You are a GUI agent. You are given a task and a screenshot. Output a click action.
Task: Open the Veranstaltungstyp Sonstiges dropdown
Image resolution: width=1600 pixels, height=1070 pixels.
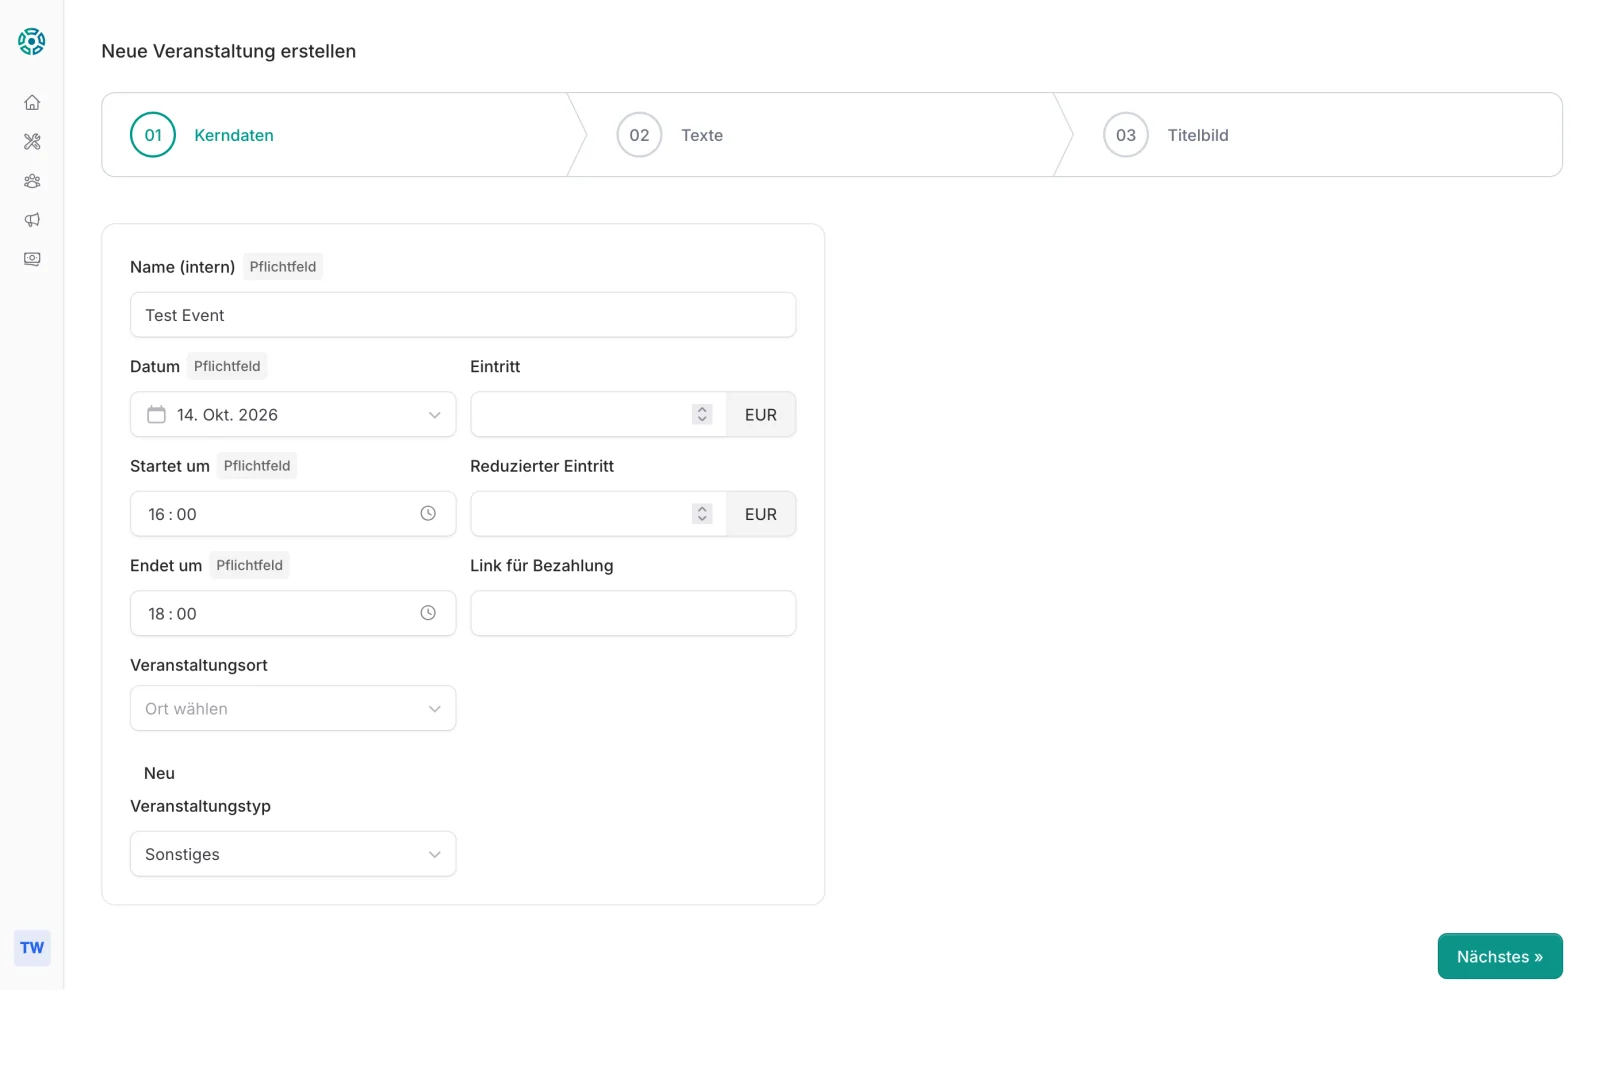click(x=293, y=854)
